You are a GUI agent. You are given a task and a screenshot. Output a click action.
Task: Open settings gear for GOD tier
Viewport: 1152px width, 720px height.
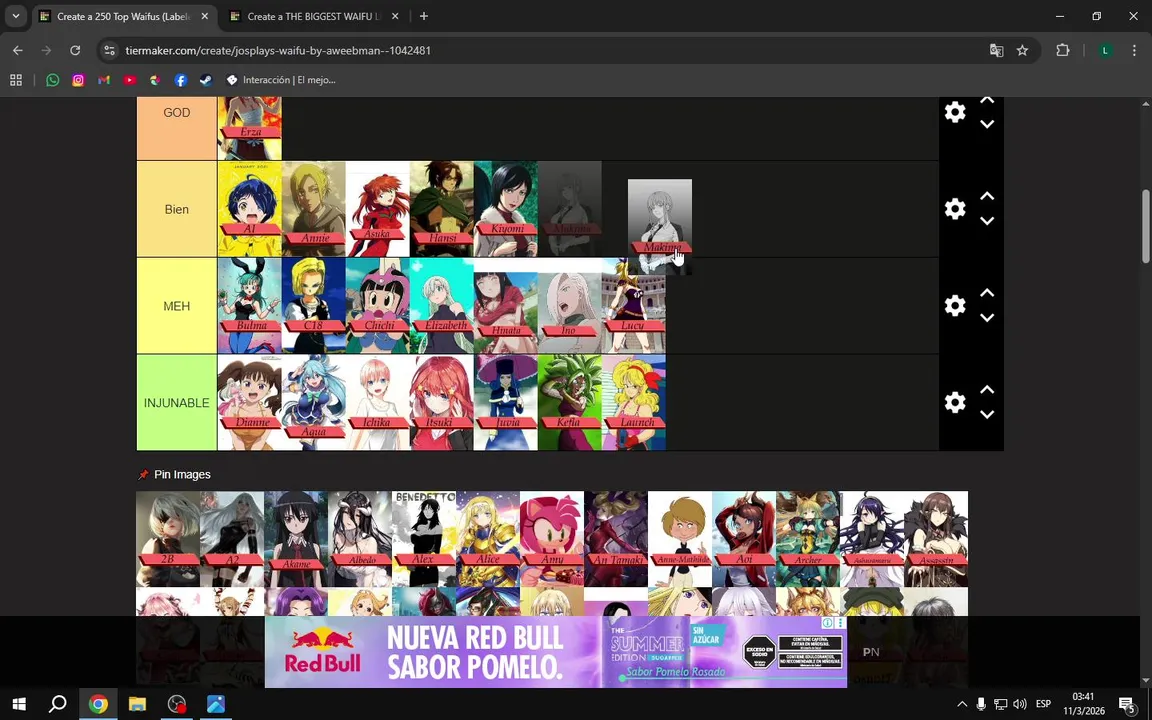(954, 112)
